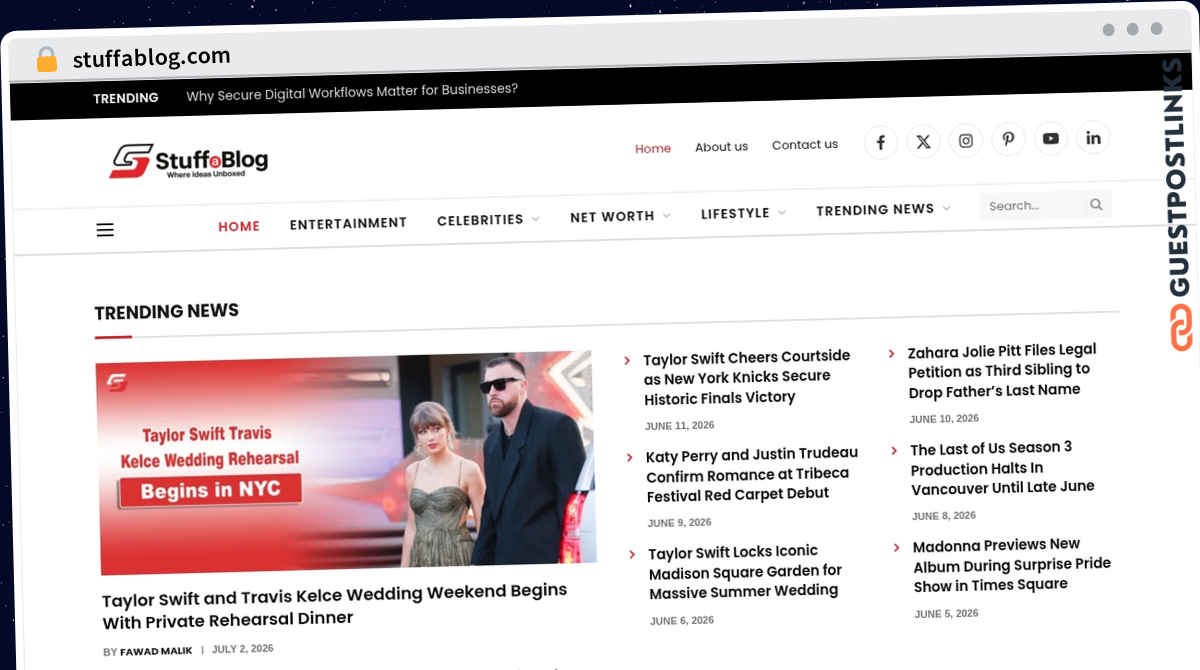The image size is (1200, 670).
Task: Open Katy Perry and Justin Trudeau article
Action: pyautogui.click(x=752, y=474)
